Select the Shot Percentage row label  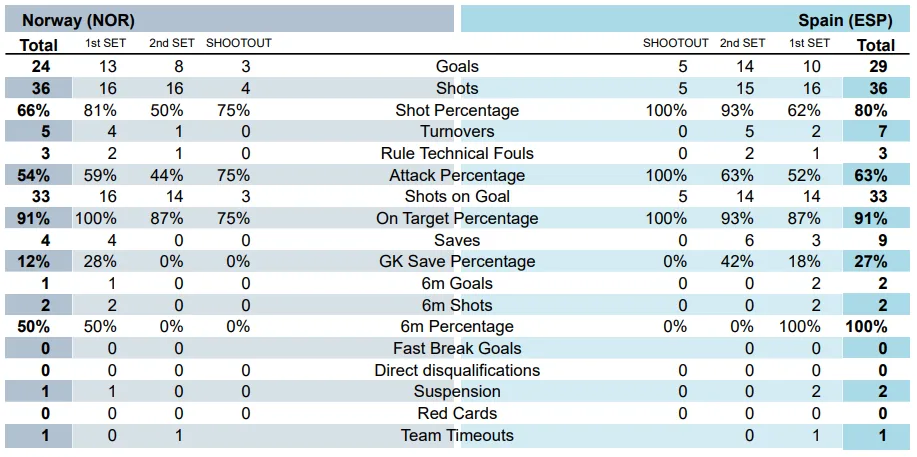457,110
